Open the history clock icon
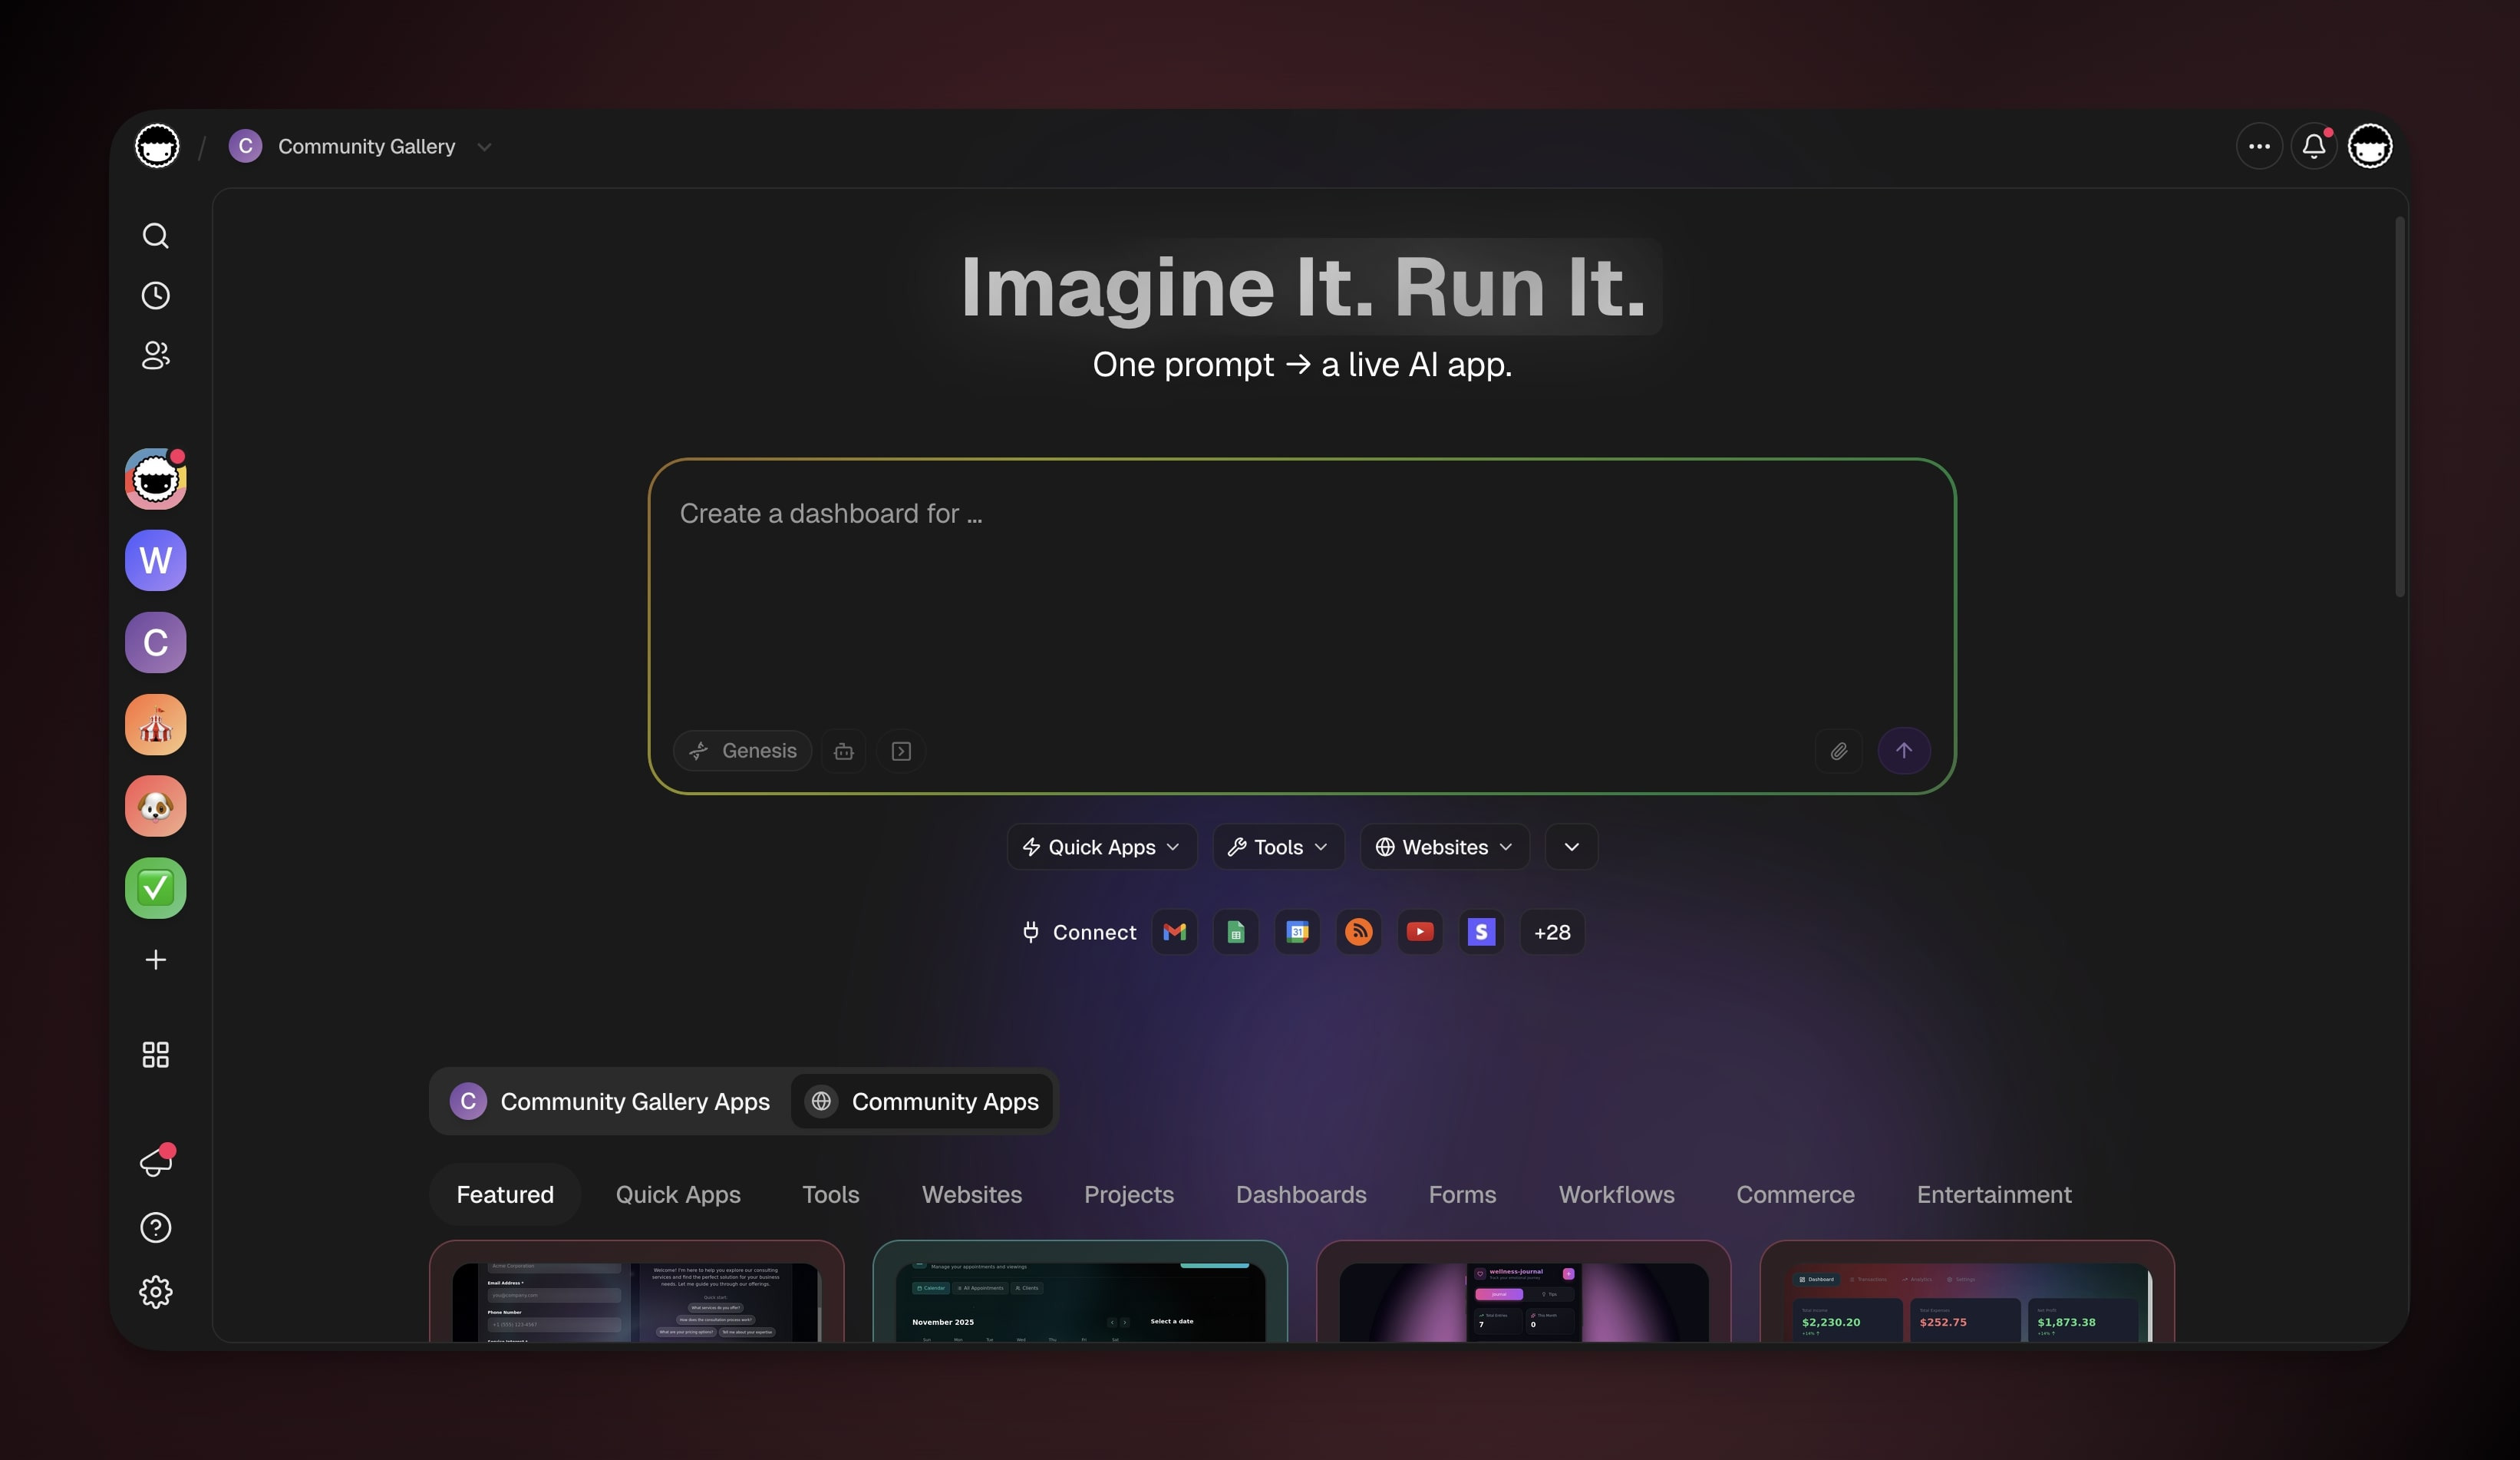The width and height of the screenshot is (2520, 1460). [155, 296]
